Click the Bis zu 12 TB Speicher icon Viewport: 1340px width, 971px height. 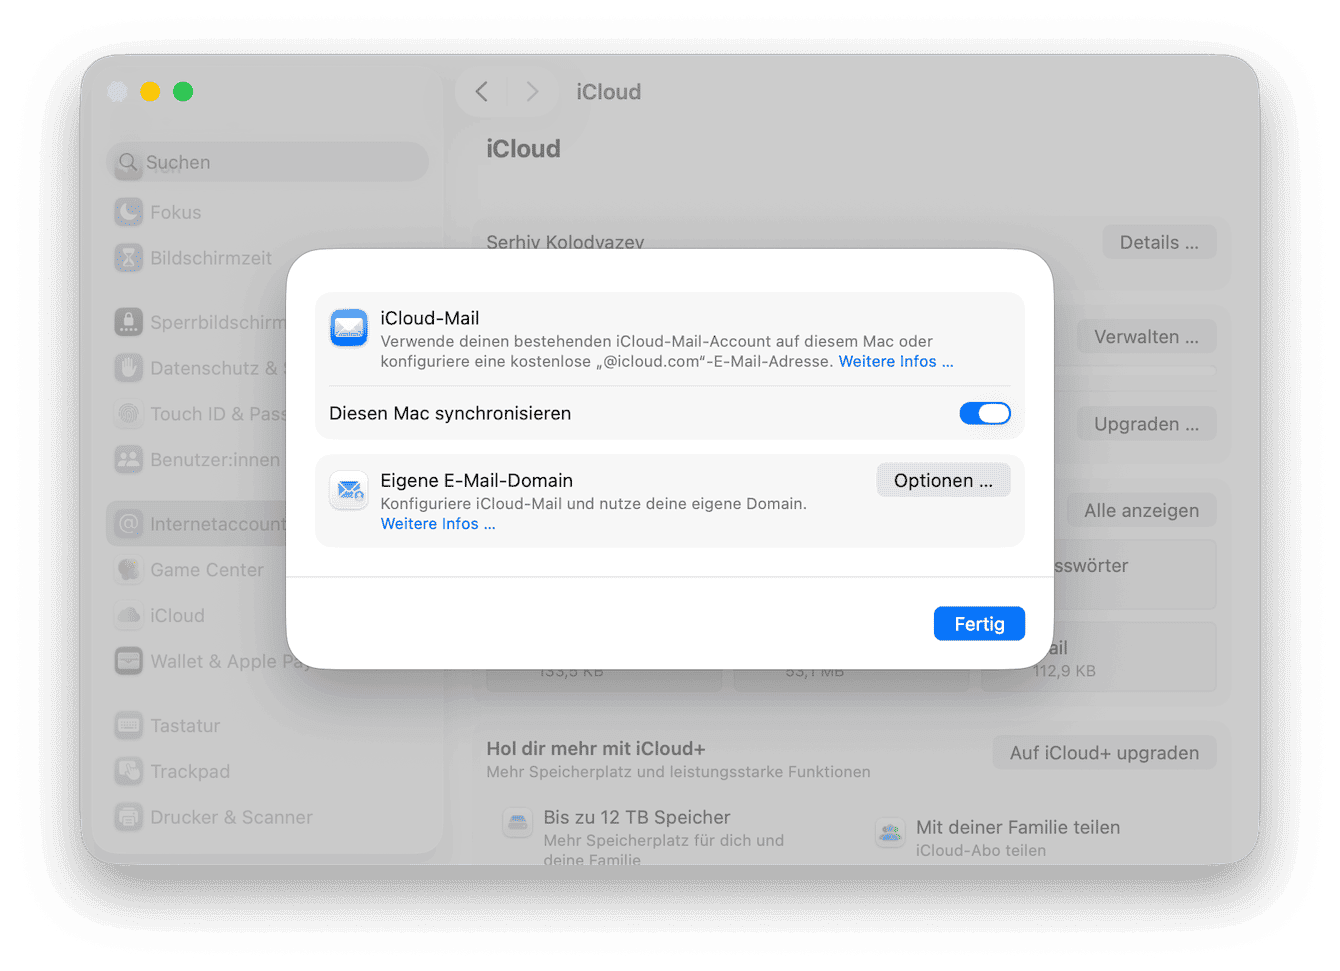(518, 823)
